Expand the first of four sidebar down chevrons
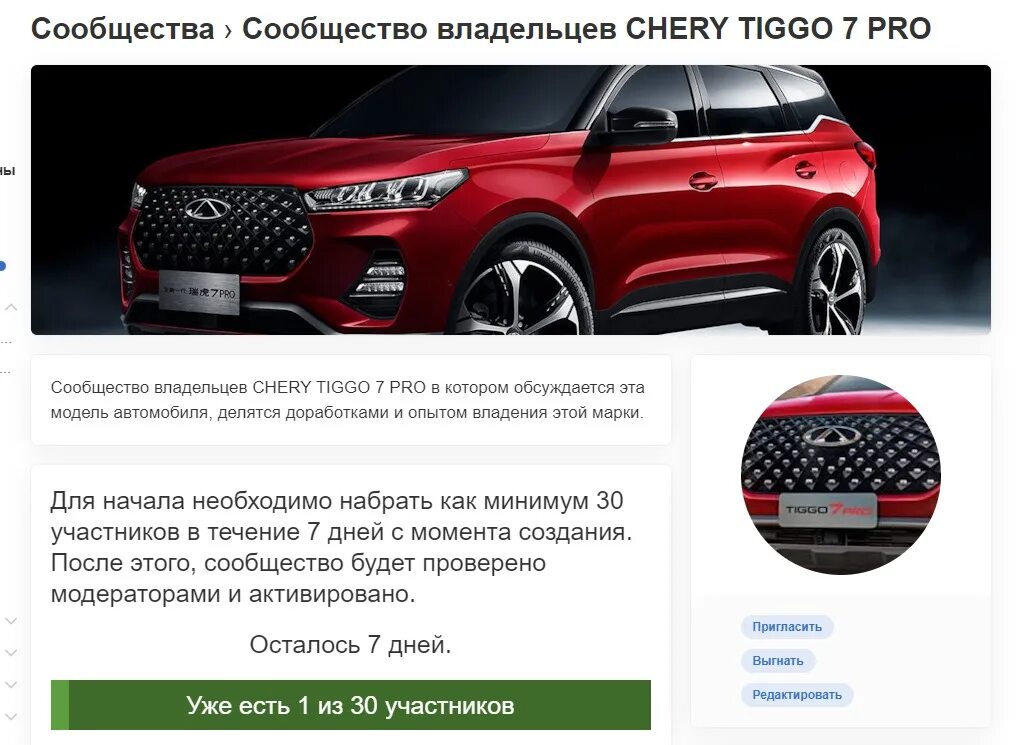 (x=11, y=621)
